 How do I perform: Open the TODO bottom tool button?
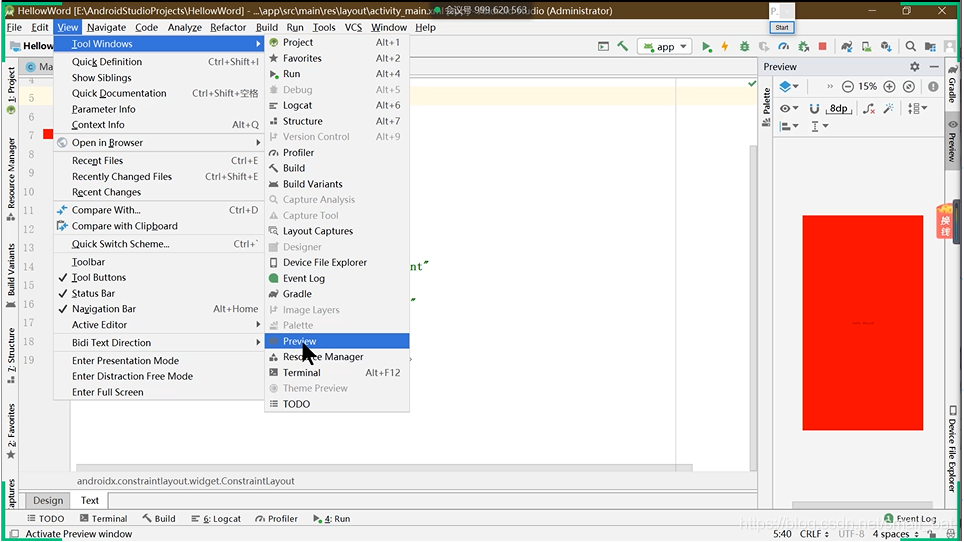(x=46, y=519)
